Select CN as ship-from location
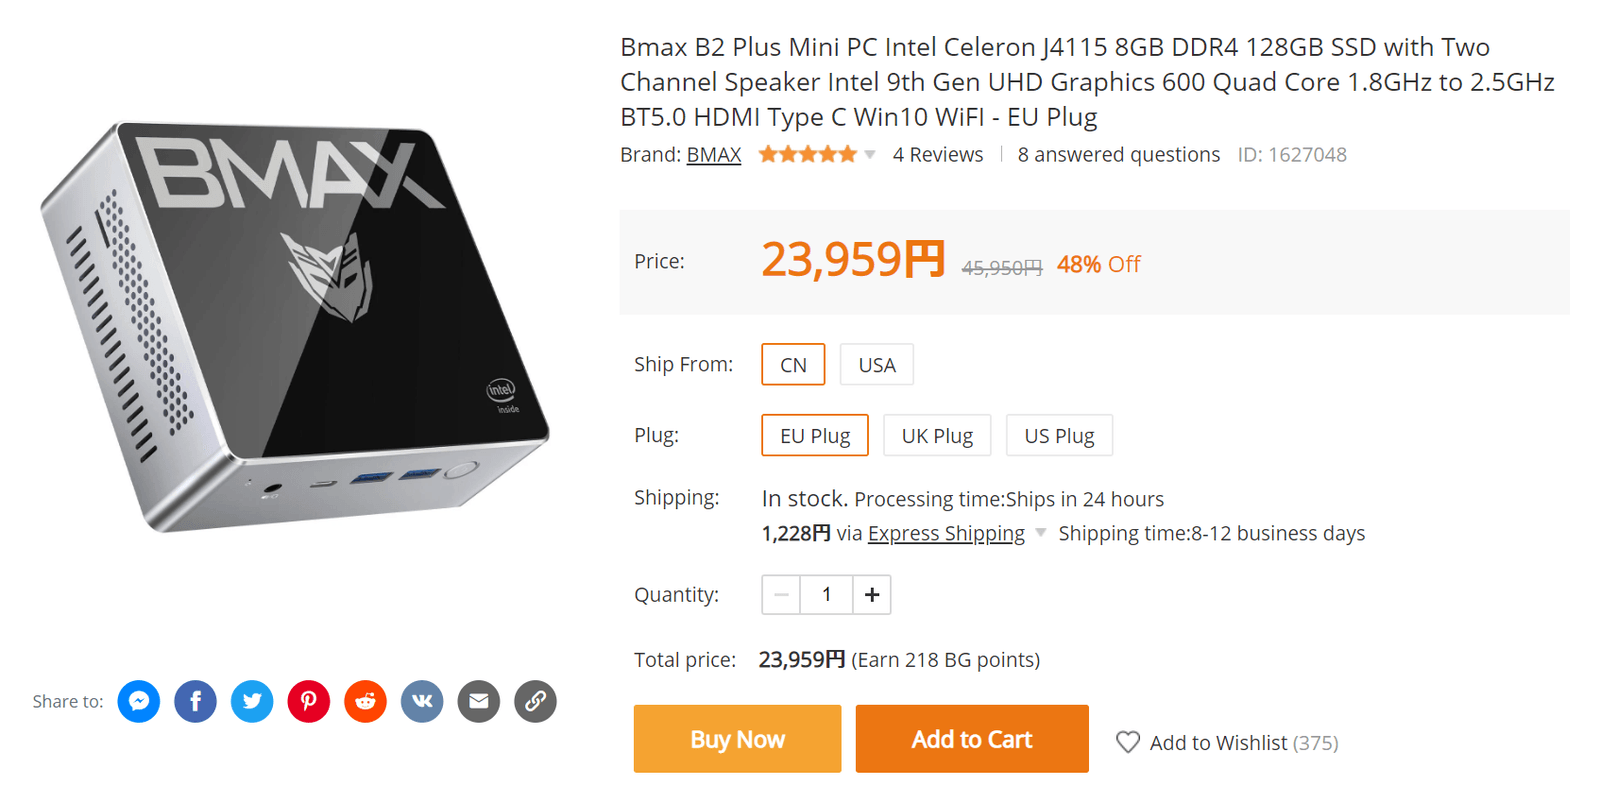This screenshot has width=1600, height=788. coord(793,365)
